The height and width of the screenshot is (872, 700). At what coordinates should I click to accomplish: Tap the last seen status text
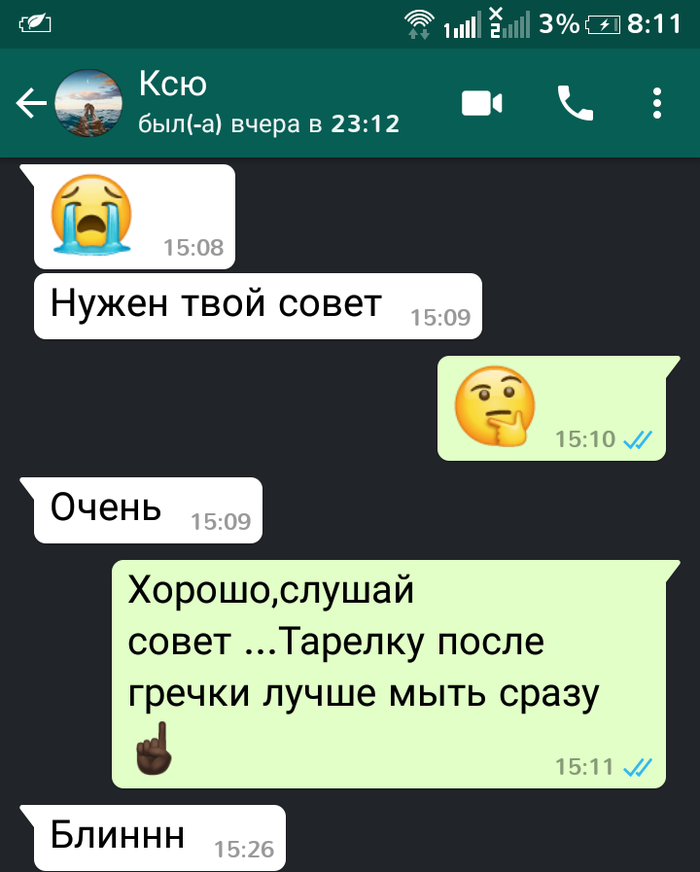[x=269, y=123]
